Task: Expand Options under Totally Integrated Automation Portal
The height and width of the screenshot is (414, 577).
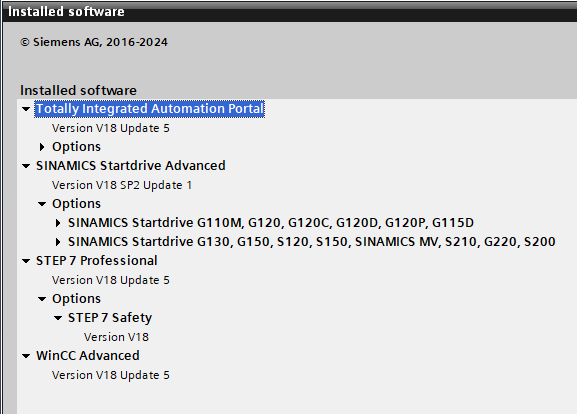Action: (42, 147)
